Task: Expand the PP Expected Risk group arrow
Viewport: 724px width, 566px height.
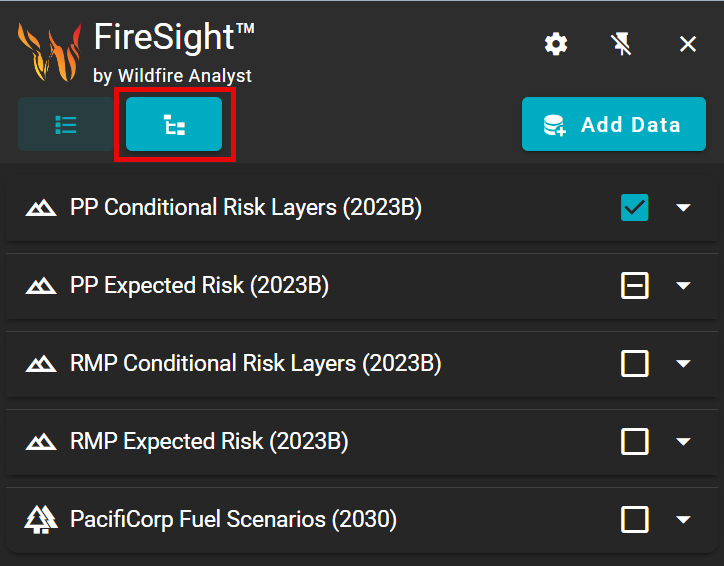Action: click(684, 286)
